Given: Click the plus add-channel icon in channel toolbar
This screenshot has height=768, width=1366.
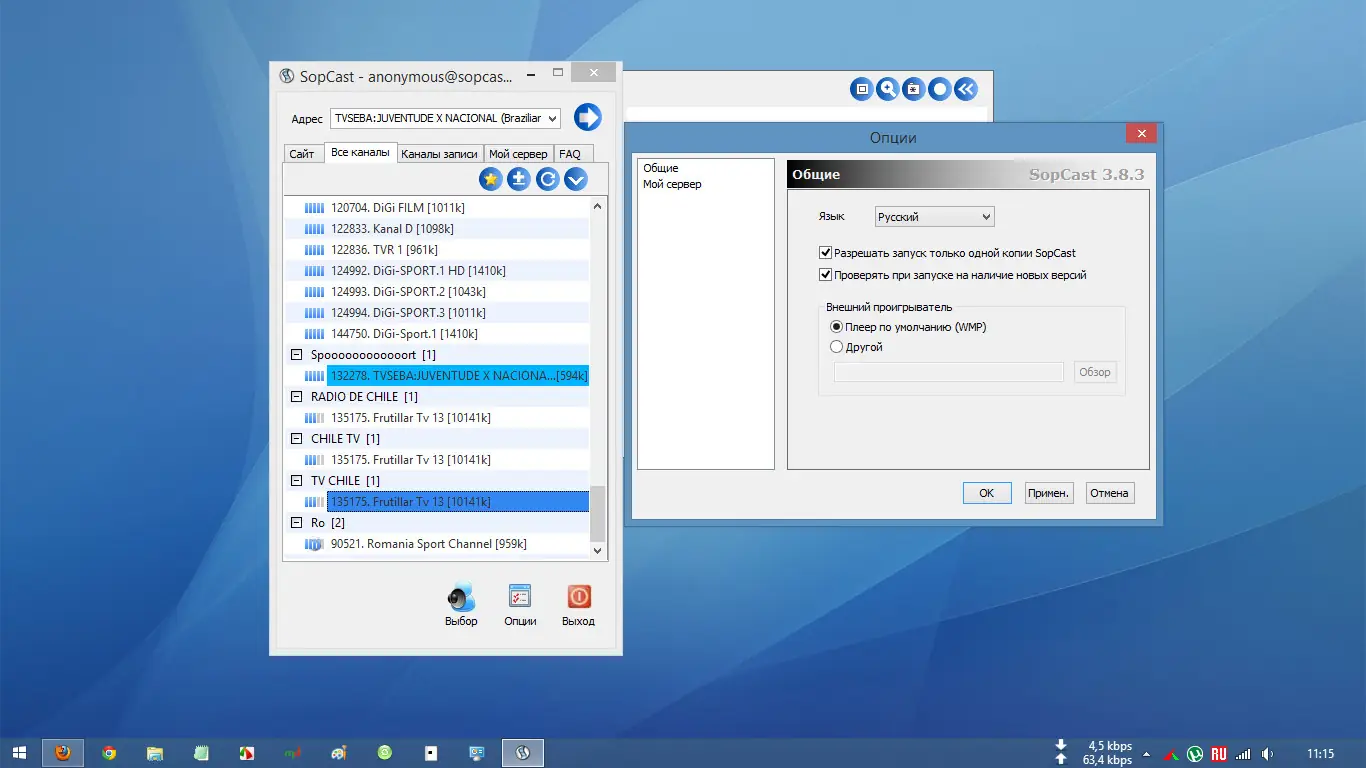Looking at the screenshot, I should pos(518,179).
